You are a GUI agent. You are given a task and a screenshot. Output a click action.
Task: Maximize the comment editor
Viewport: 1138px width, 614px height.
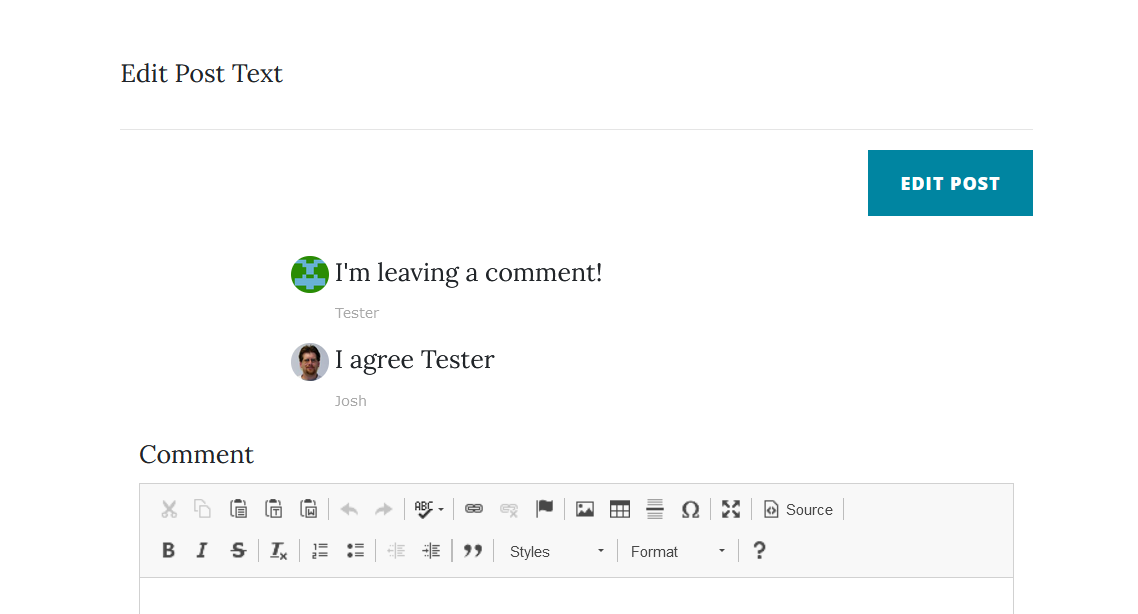[731, 509]
